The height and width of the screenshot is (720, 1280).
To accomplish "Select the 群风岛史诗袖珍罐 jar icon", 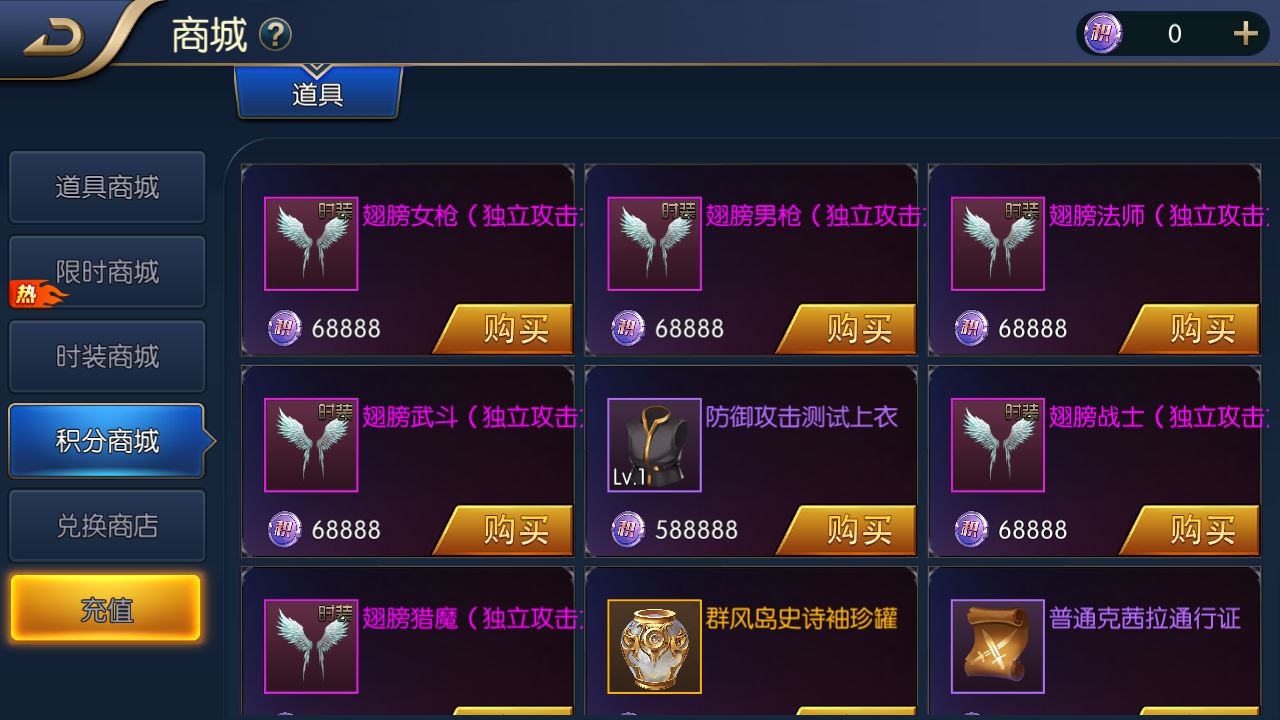I will (x=654, y=646).
